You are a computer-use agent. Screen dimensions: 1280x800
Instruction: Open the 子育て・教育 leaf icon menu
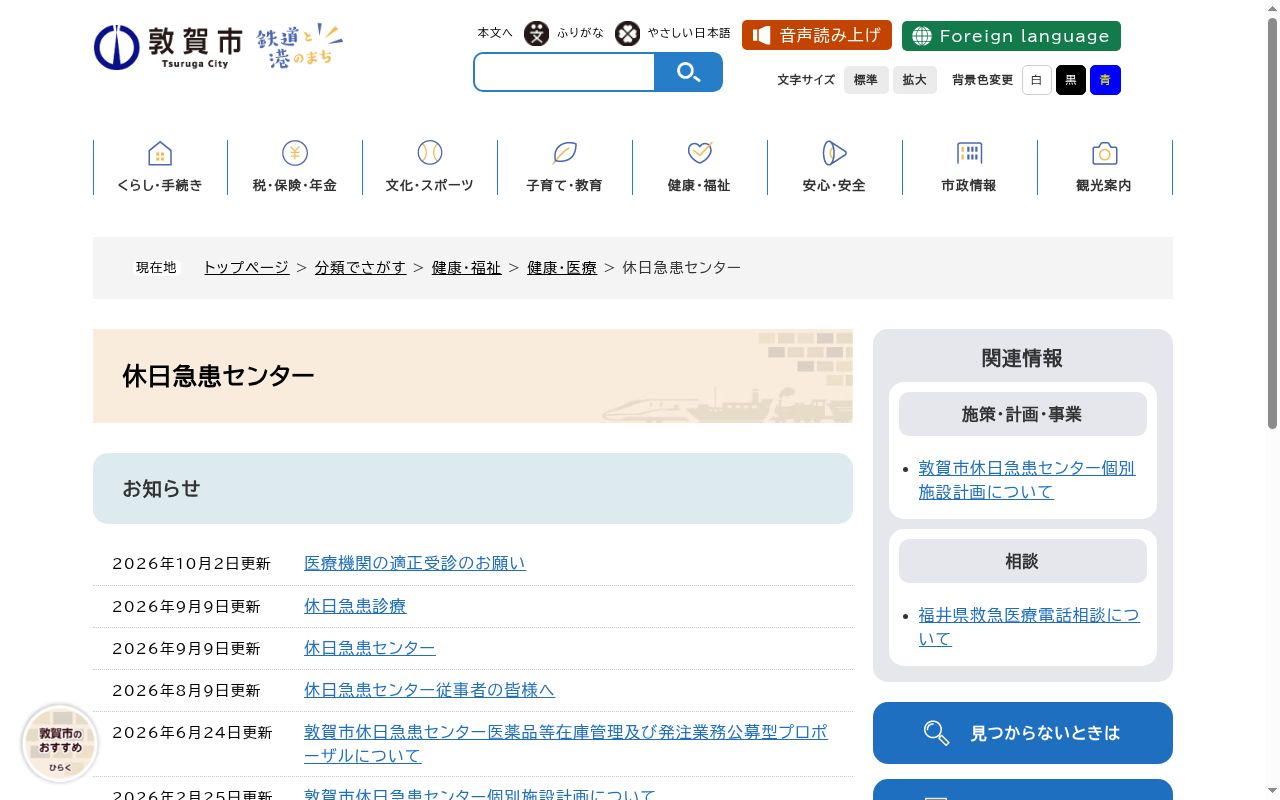[x=565, y=167]
